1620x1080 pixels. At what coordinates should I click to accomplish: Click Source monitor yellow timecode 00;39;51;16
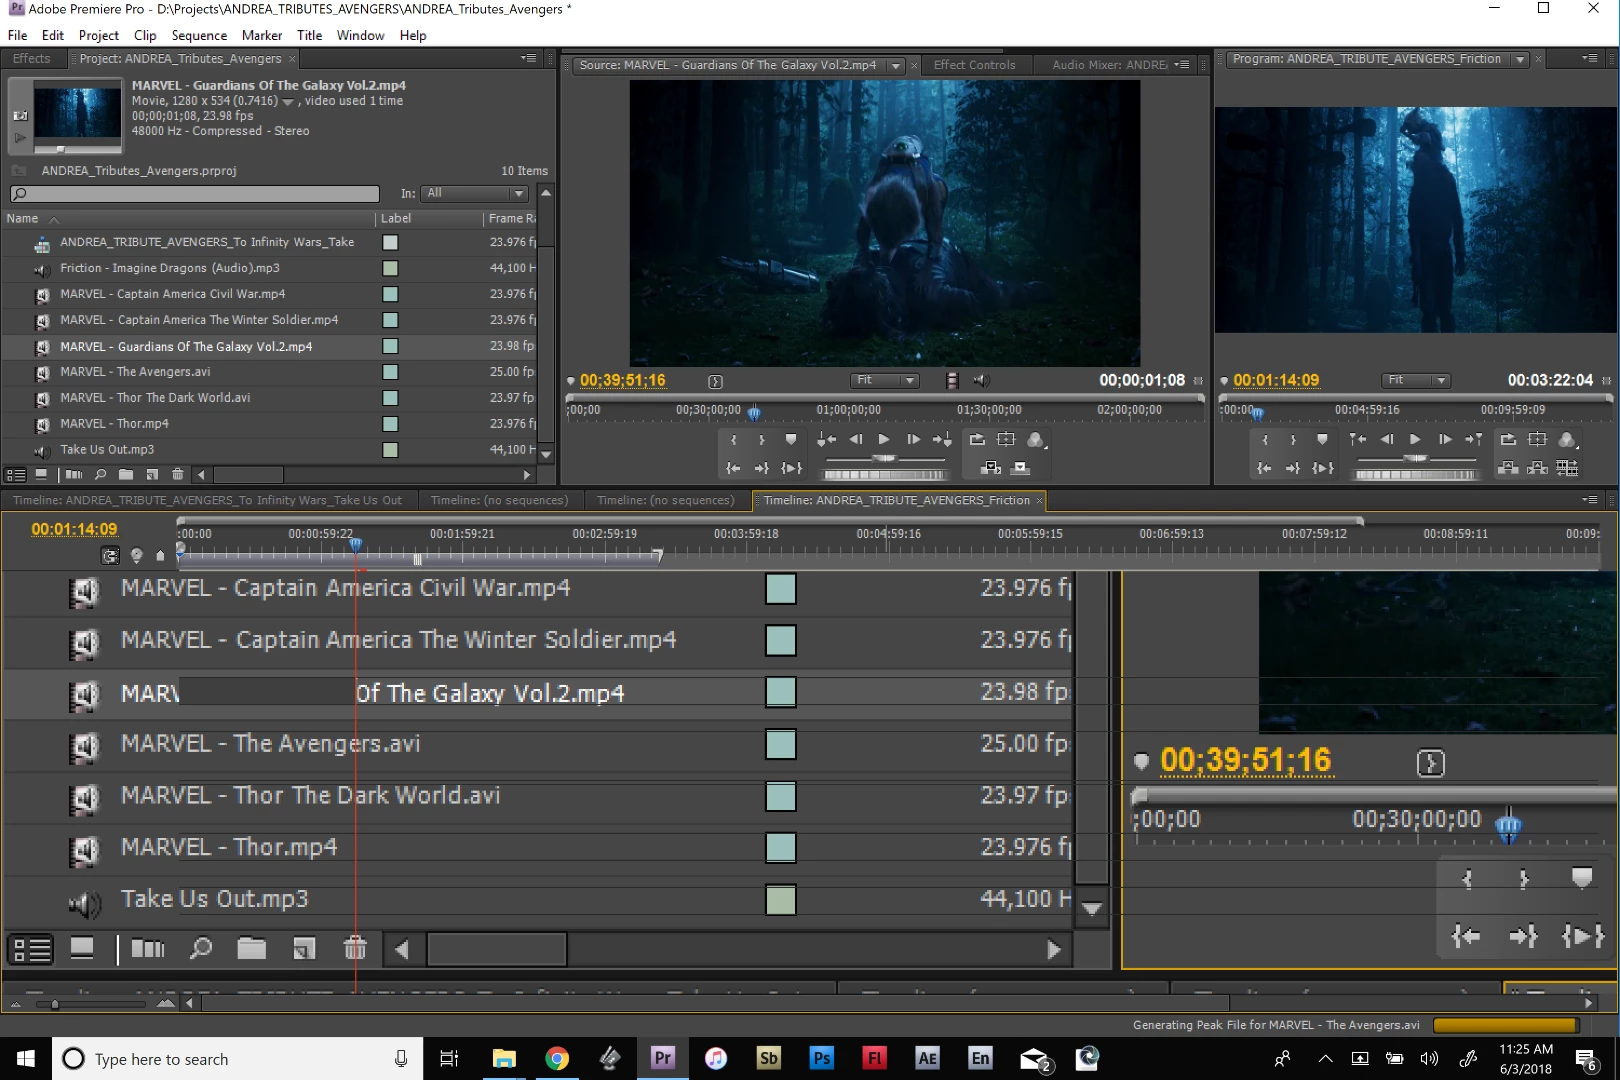[x=622, y=380]
